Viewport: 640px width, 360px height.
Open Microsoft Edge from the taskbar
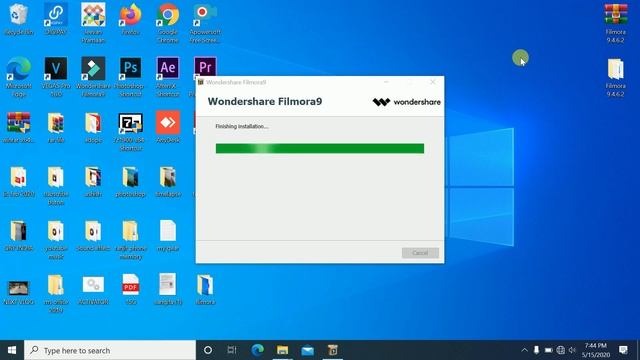click(x=258, y=350)
